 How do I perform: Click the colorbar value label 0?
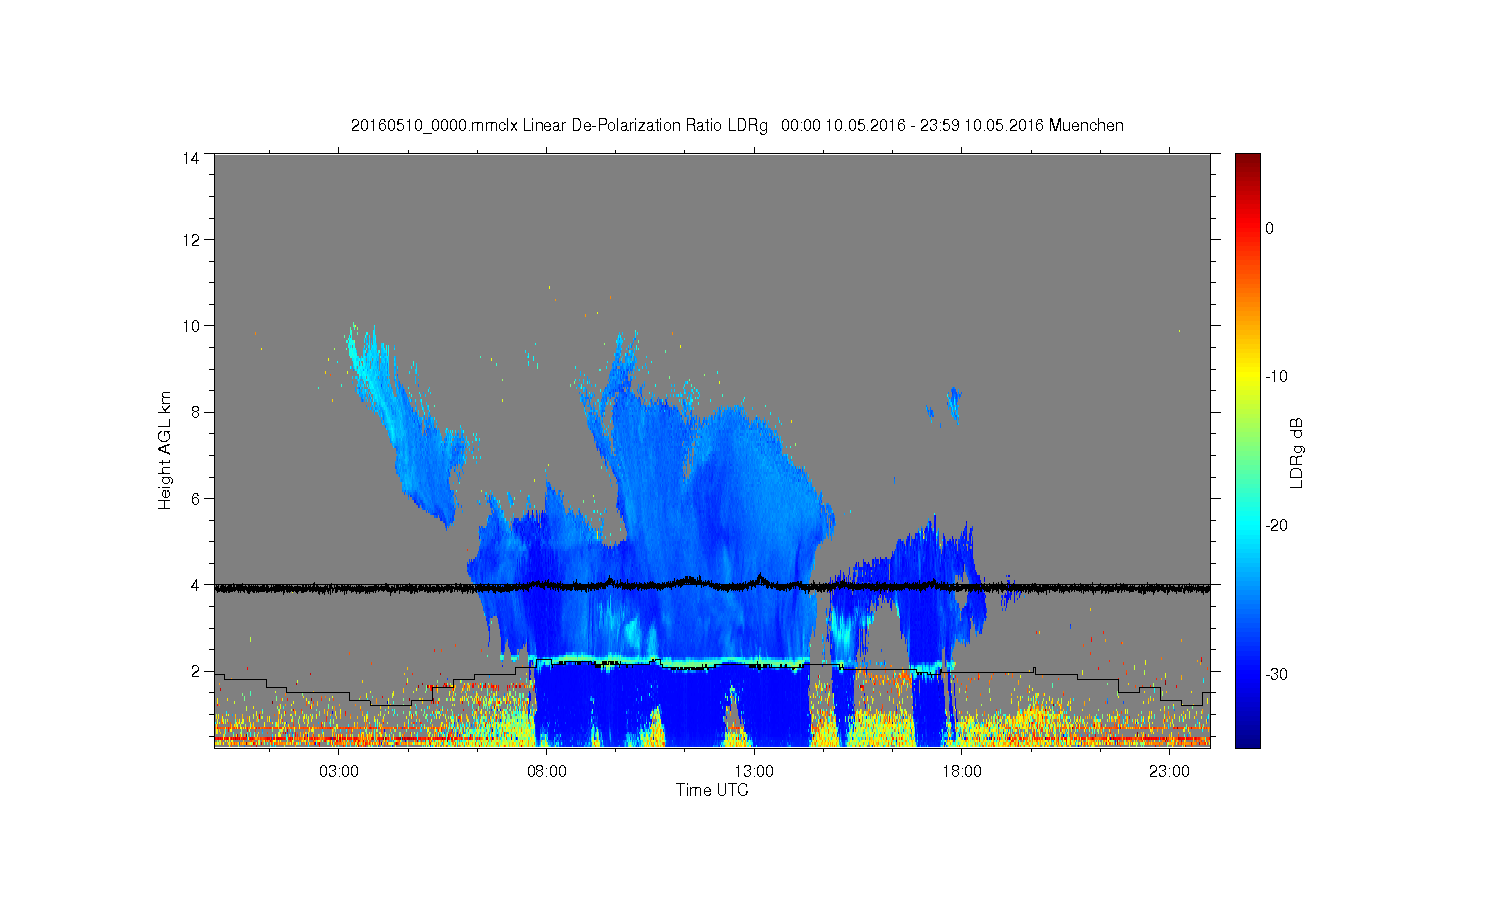1270,228
